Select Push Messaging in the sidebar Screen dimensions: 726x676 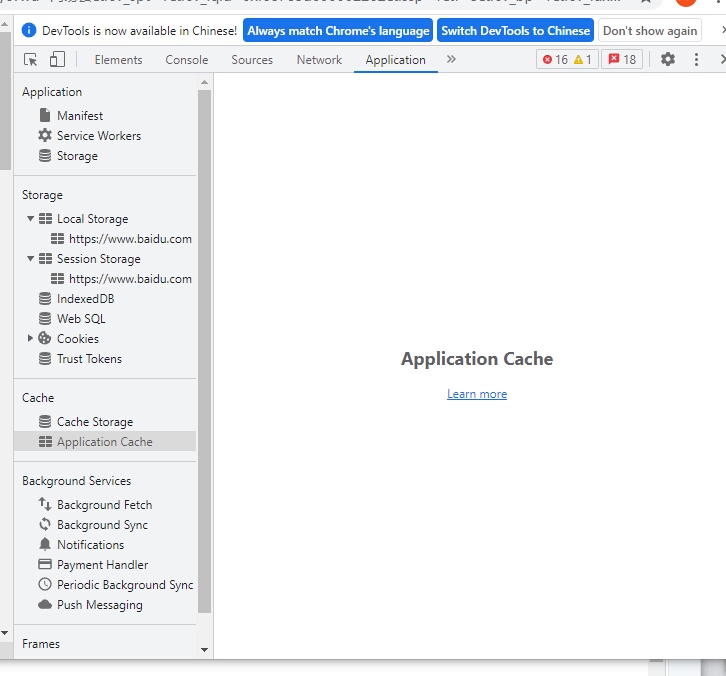click(x=100, y=605)
